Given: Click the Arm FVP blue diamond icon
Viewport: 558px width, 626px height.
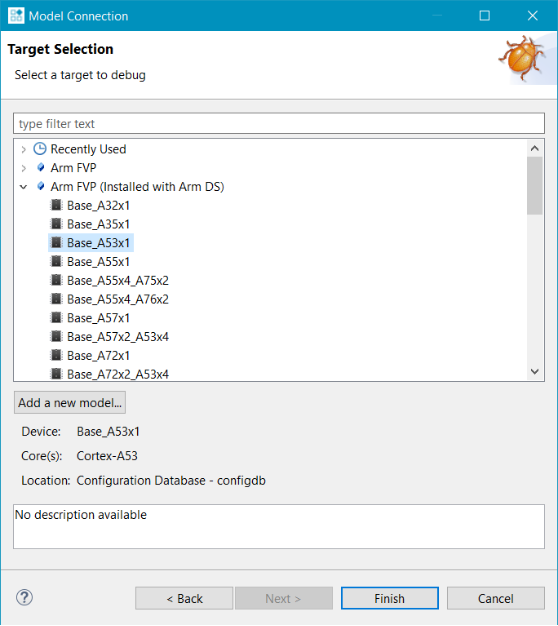Looking at the screenshot, I should point(40,167).
